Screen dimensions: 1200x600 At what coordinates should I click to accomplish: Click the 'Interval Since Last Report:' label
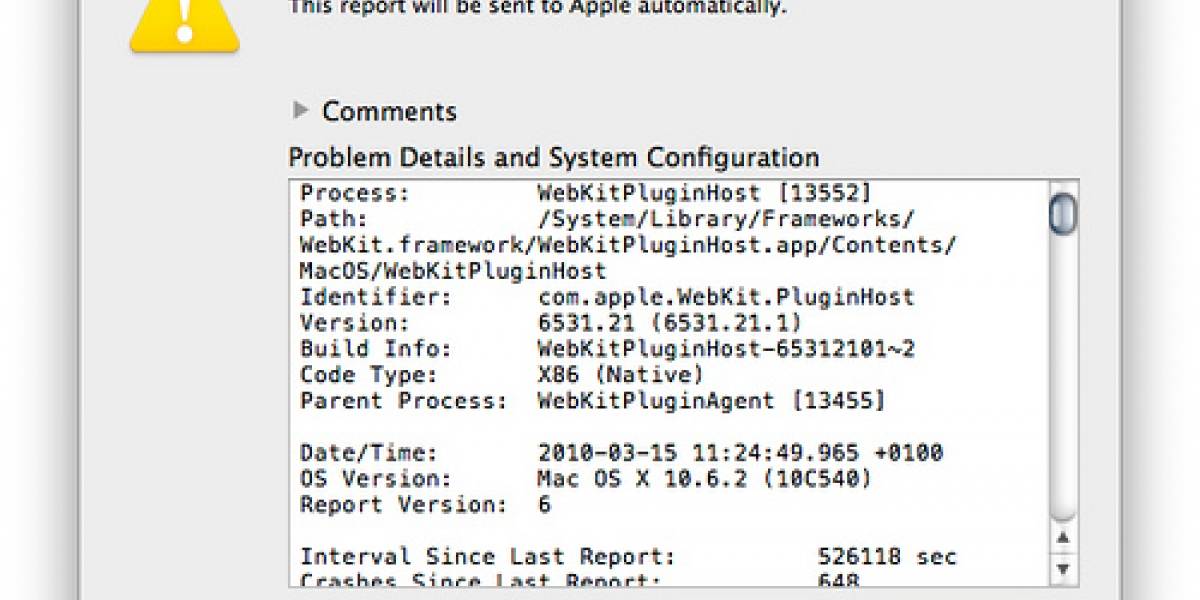(488, 557)
